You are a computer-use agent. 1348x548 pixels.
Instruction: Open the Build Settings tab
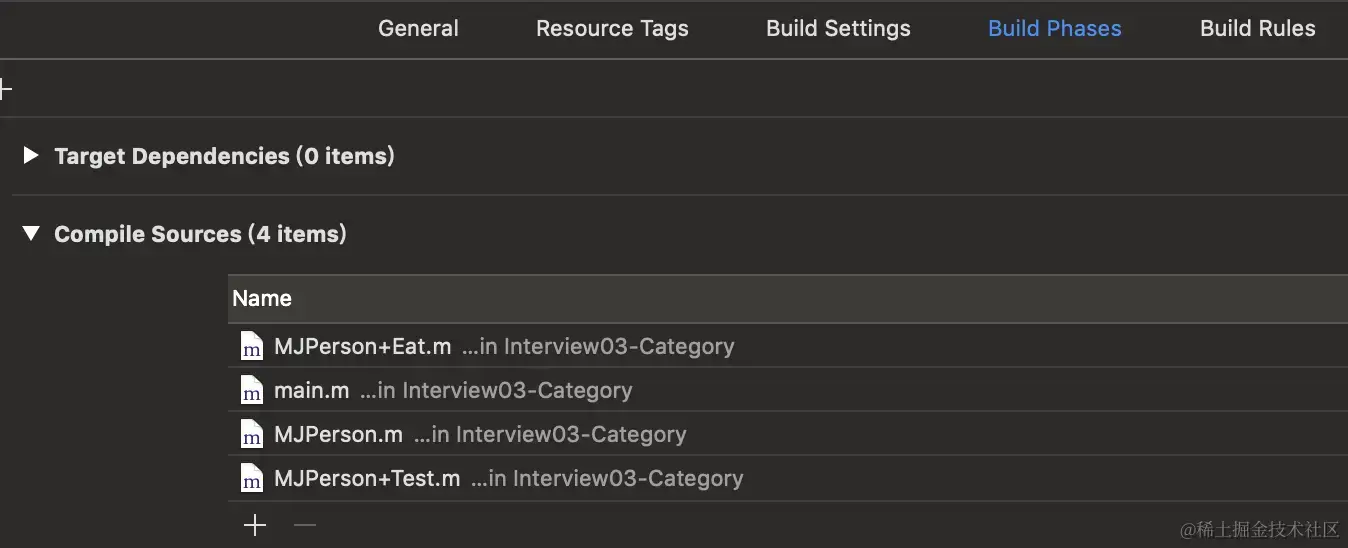click(x=838, y=29)
